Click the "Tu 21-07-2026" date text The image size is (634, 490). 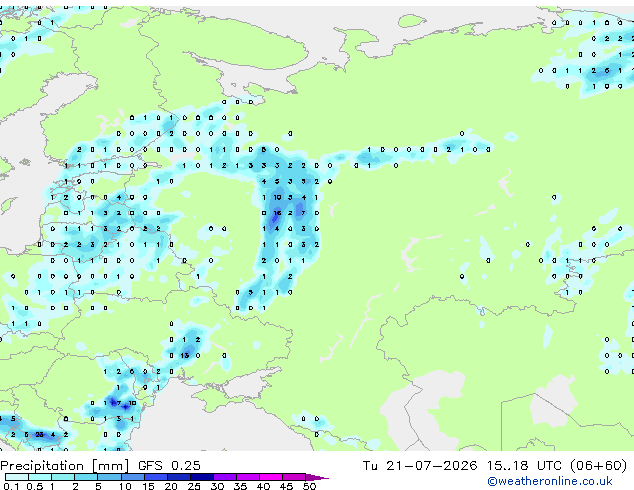coord(420,466)
